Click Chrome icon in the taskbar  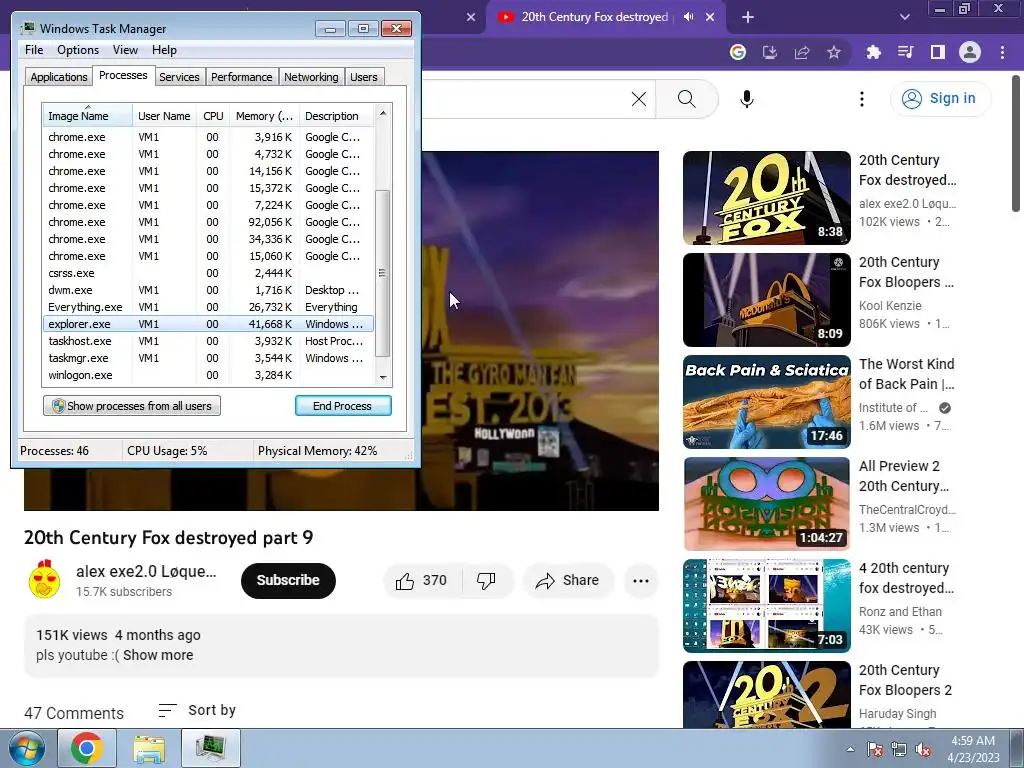(87, 748)
